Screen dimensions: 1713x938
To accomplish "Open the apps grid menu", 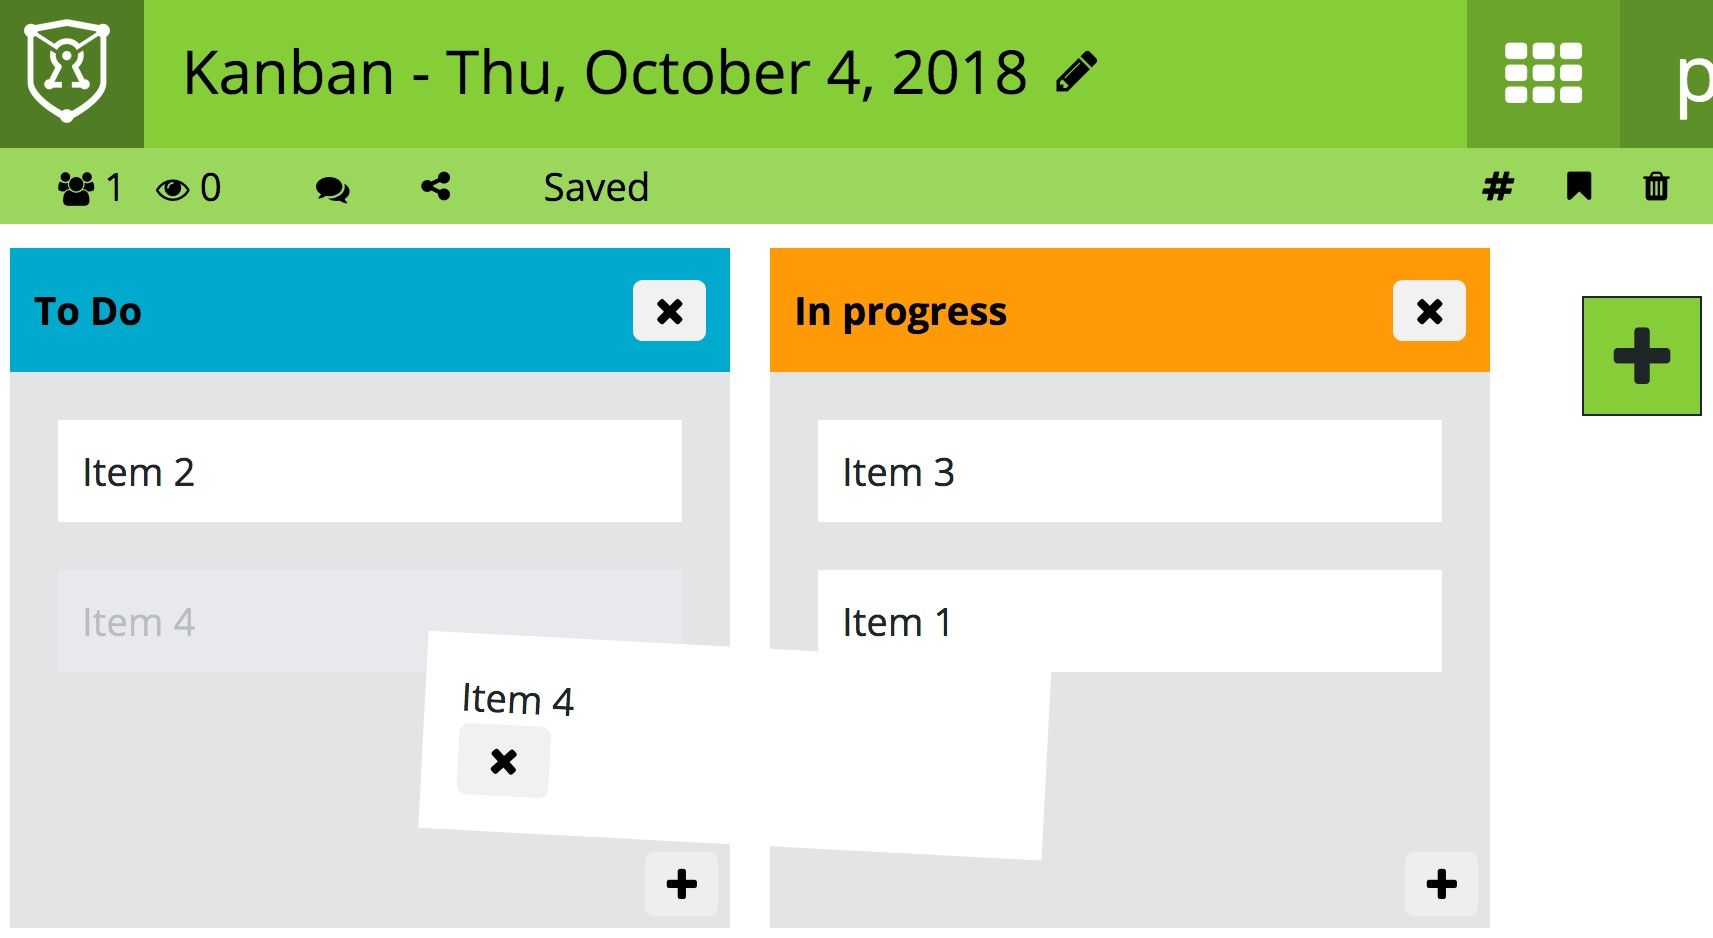I will (1543, 73).
